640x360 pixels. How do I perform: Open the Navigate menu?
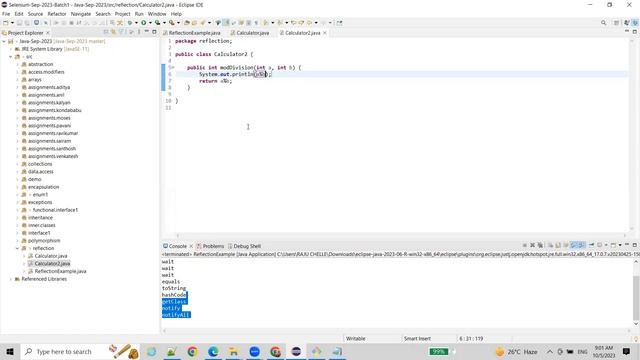point(81,14)
